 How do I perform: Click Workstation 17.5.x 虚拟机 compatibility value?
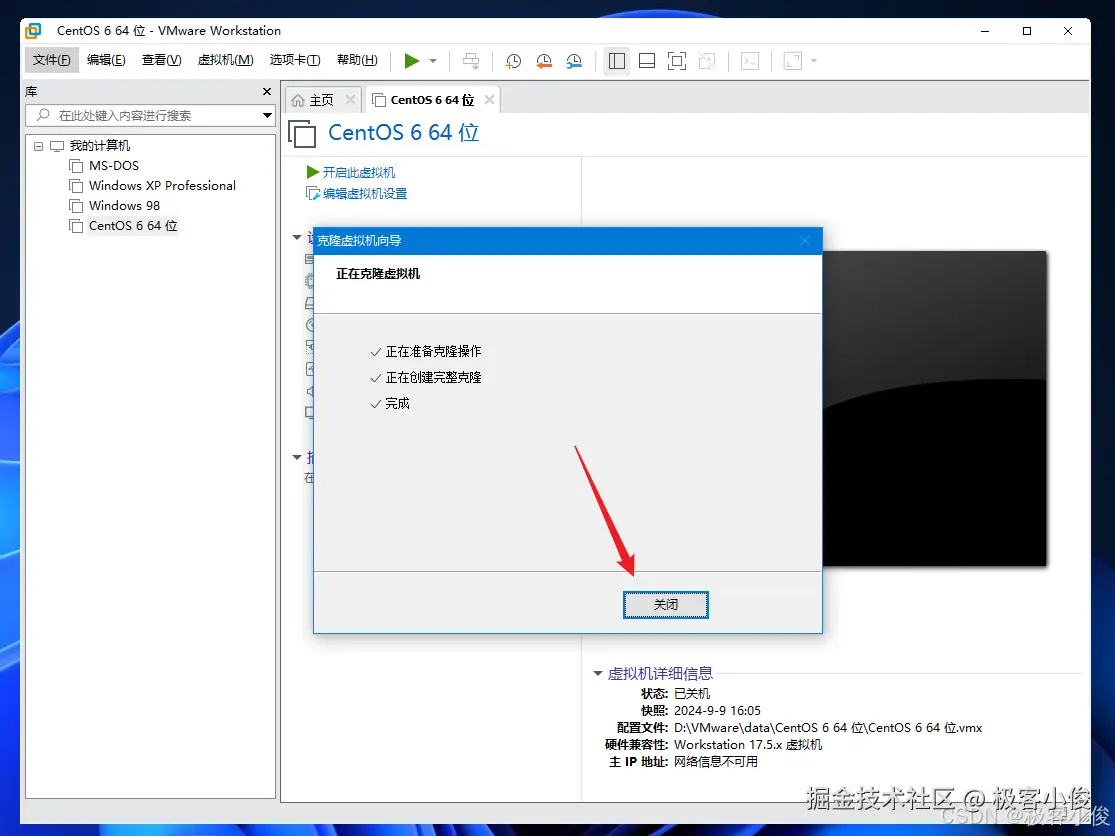748,744
